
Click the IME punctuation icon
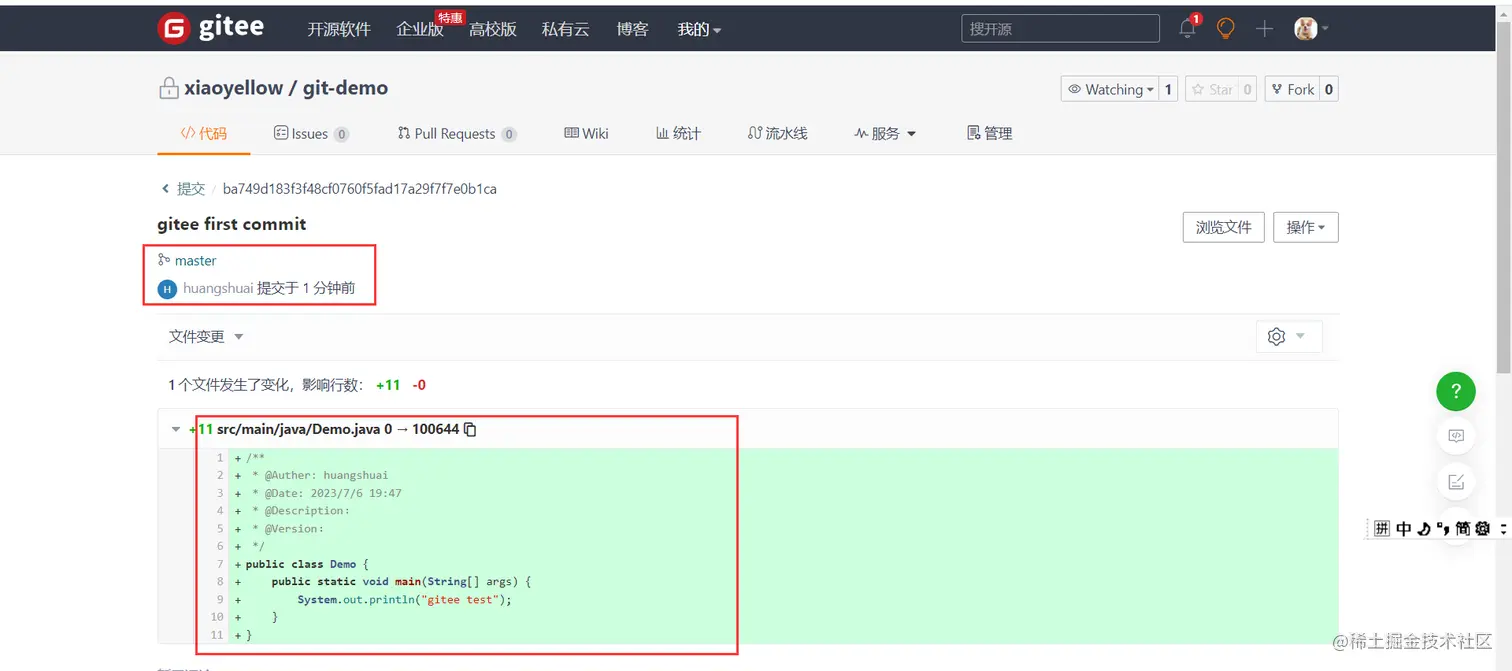(x=1443, y=528)
